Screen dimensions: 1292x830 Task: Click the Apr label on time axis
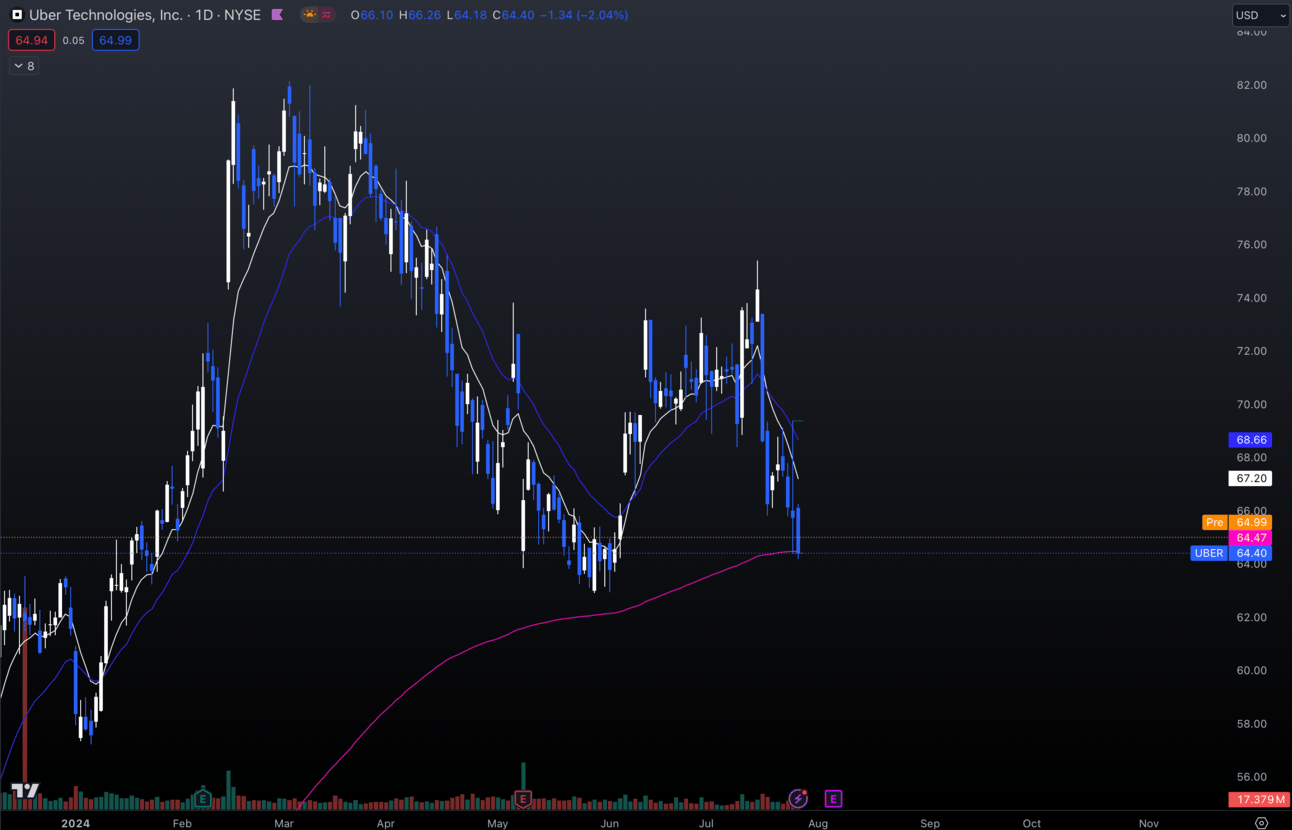click(386, 824)
